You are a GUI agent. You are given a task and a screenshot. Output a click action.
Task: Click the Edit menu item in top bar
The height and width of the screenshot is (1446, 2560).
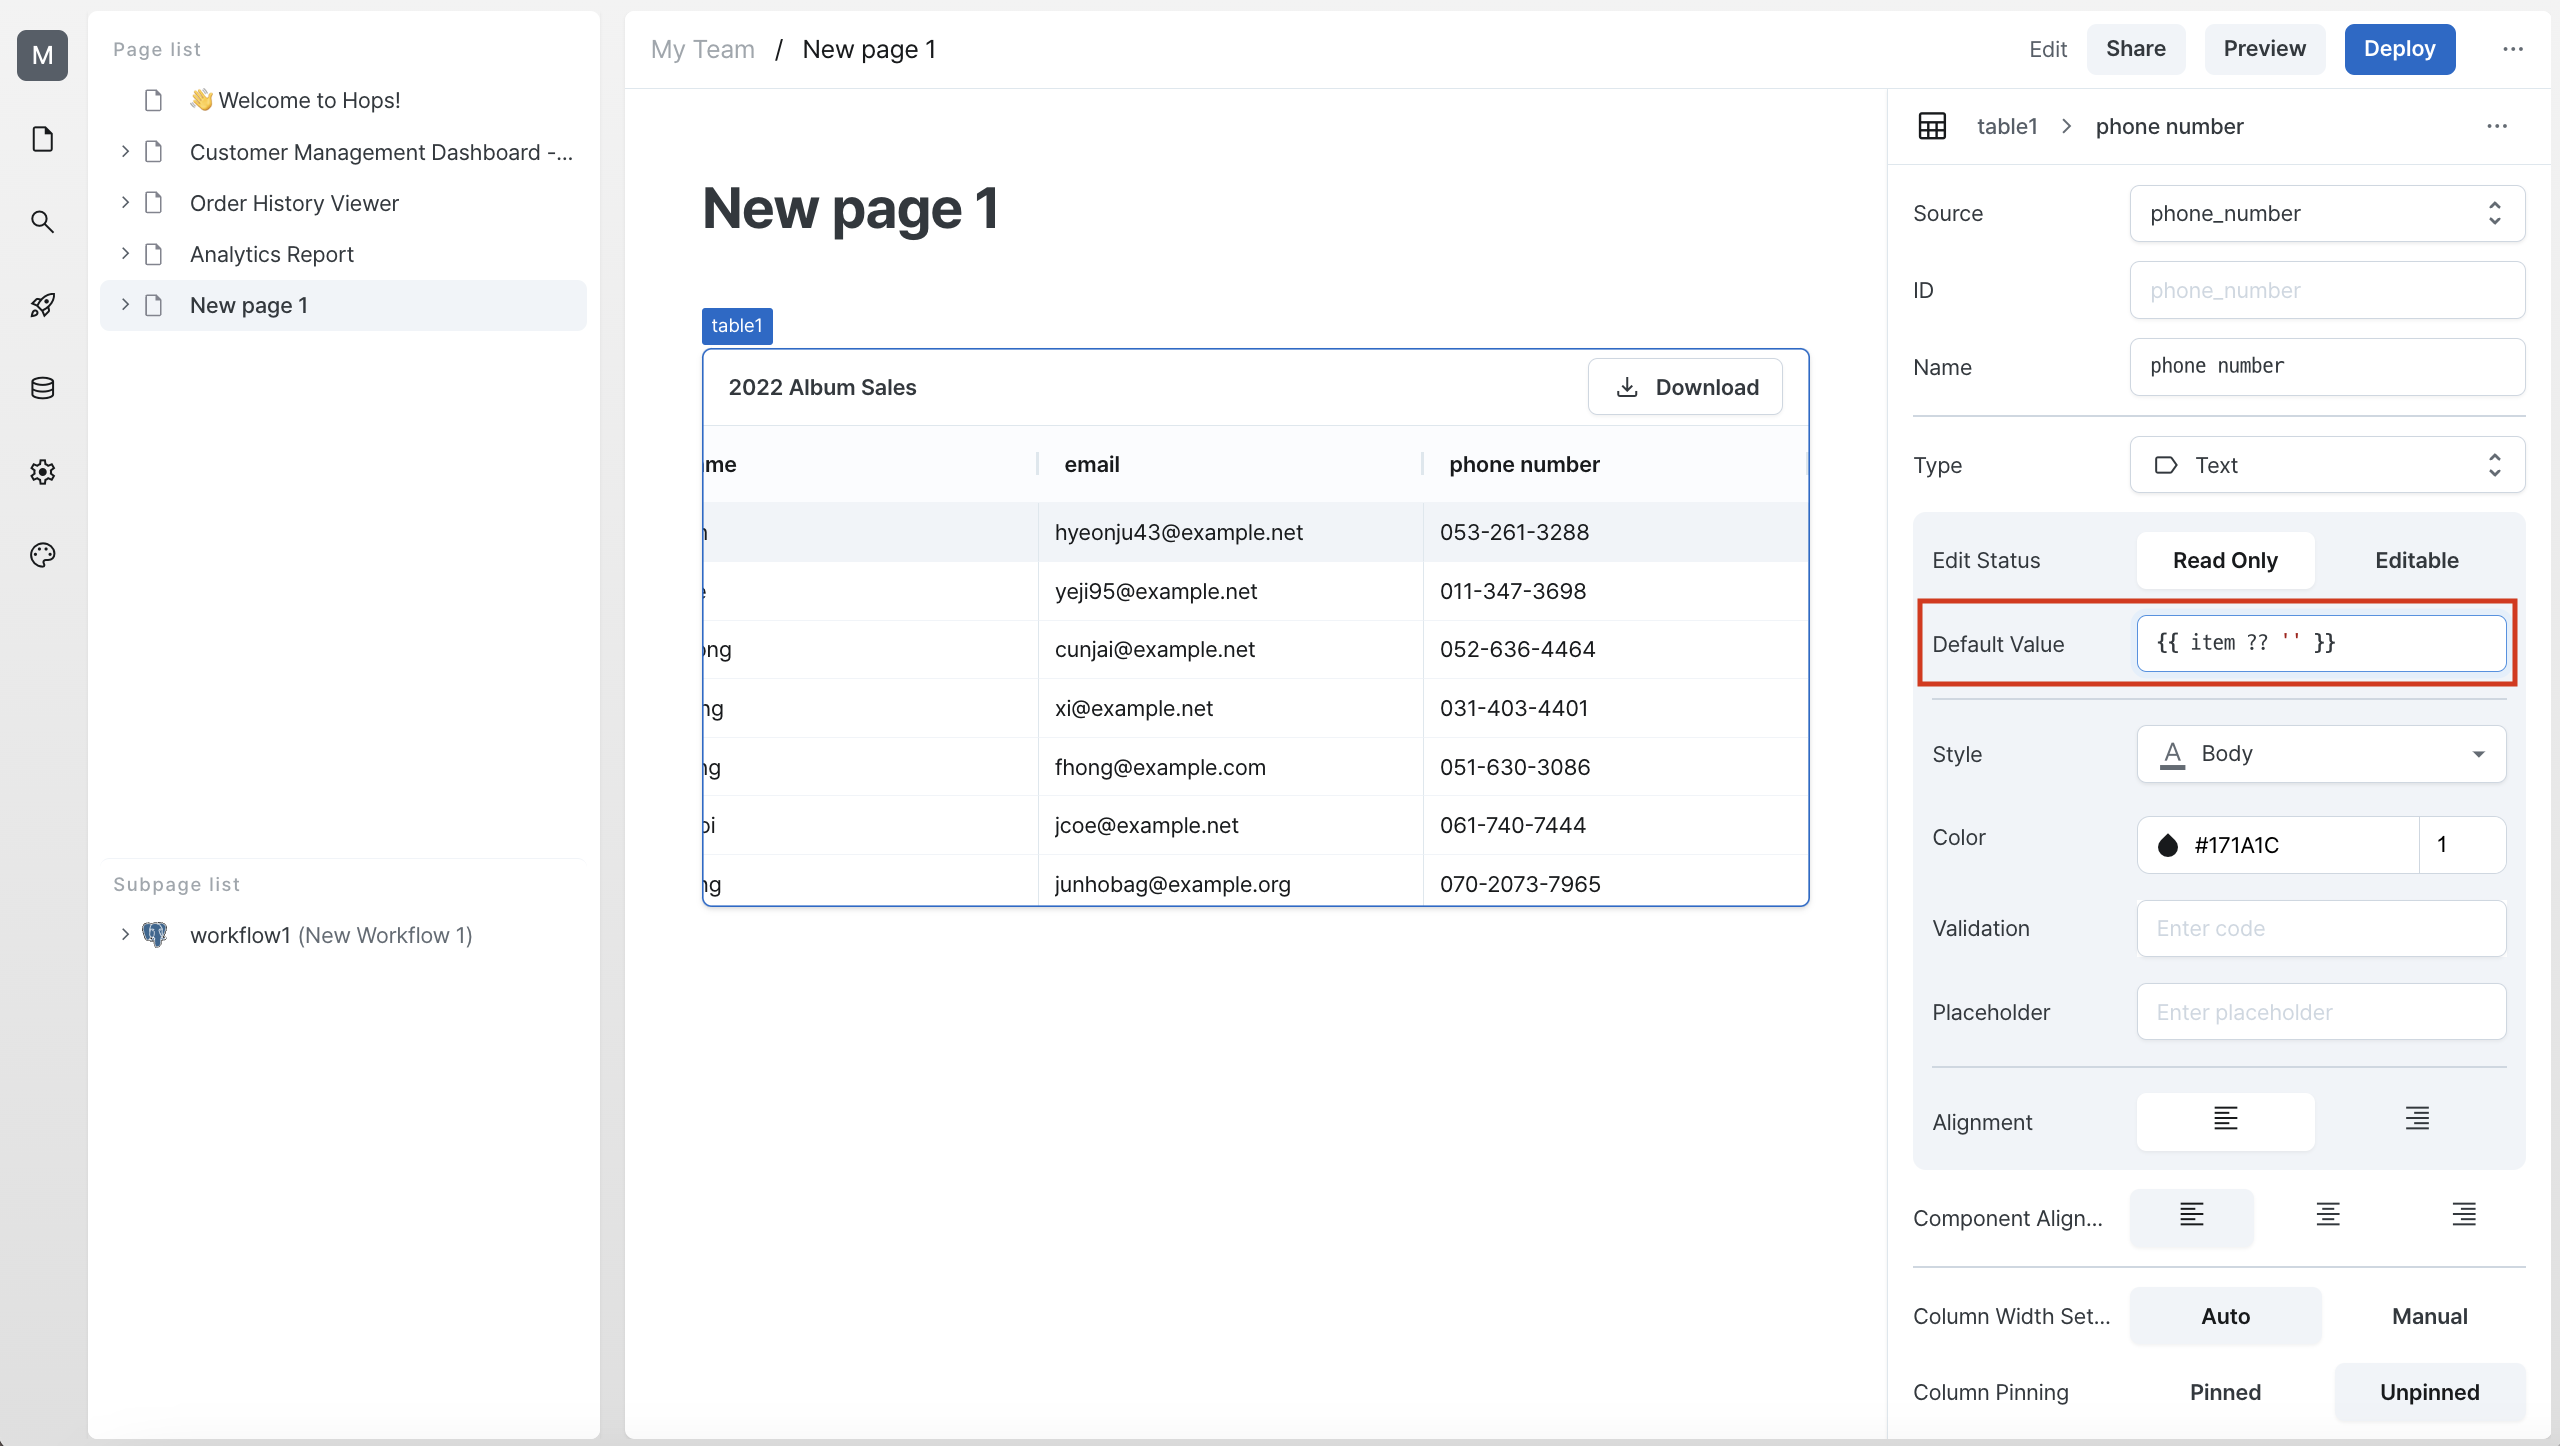(2047, 47)
